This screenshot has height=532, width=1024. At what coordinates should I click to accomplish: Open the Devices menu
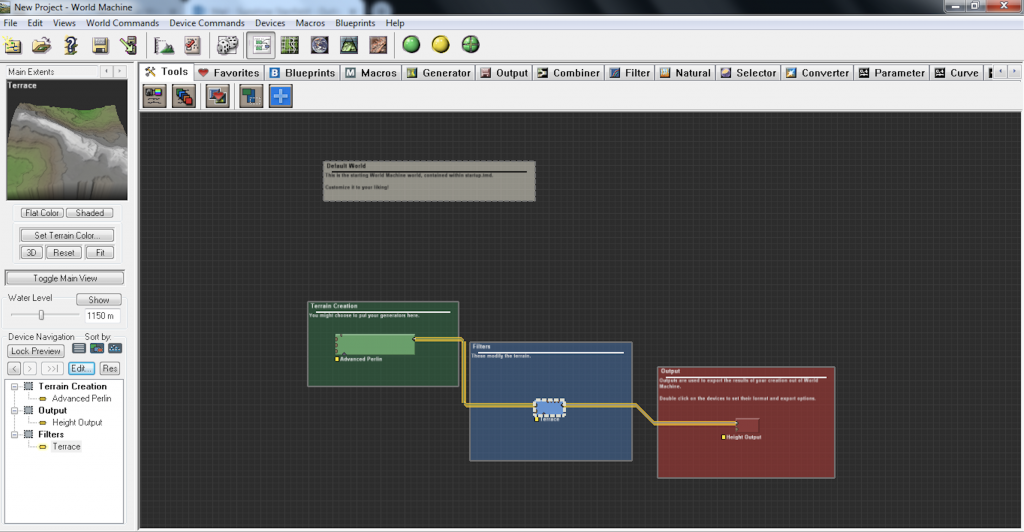270,23
